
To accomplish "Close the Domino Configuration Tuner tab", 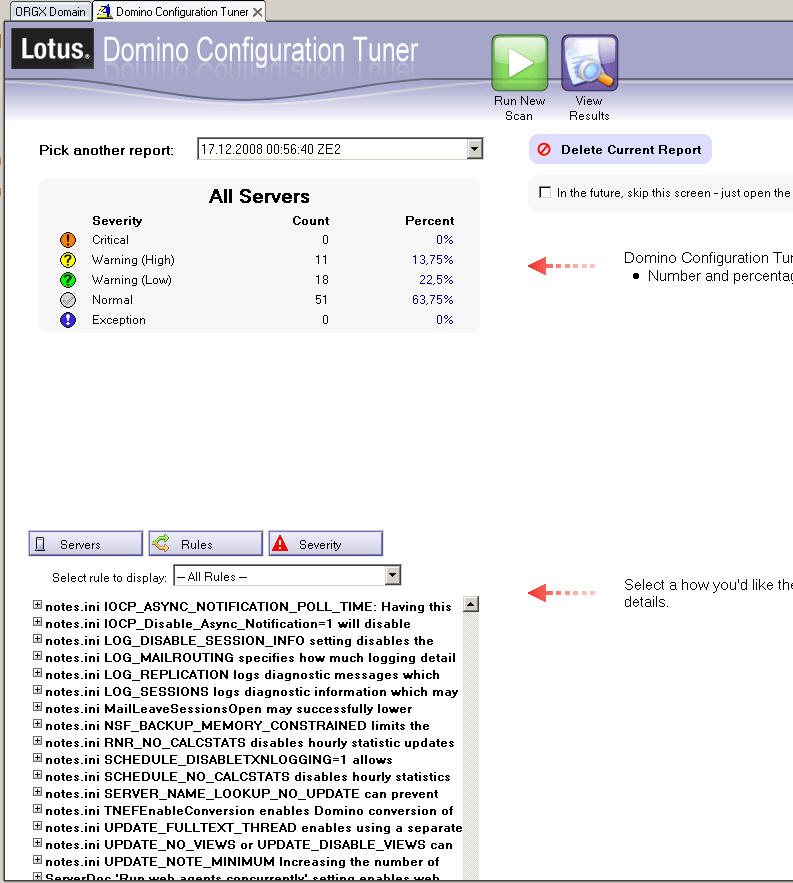I will [x=257, y=12].
